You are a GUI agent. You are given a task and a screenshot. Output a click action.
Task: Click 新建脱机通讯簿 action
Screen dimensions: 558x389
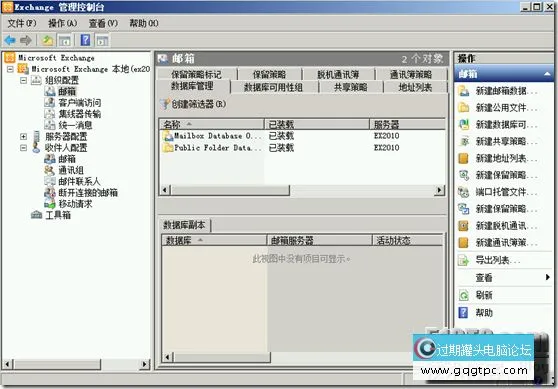pyautogui.click(x=498, y=226)
